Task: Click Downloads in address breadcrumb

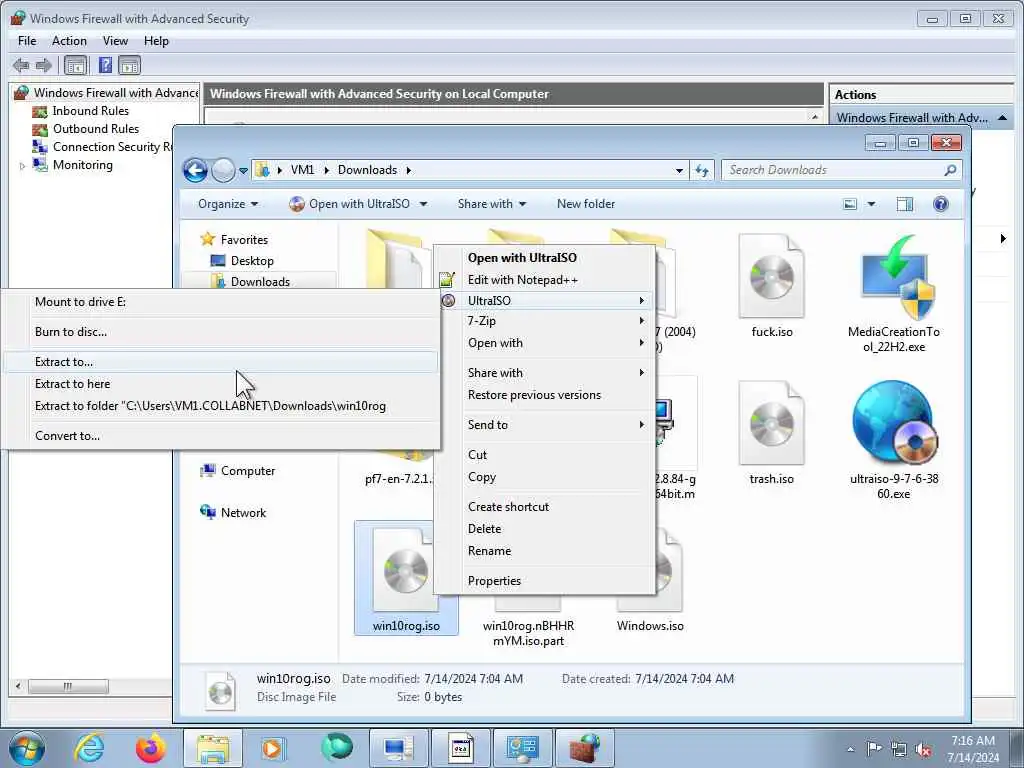Action: click(367, 170)
